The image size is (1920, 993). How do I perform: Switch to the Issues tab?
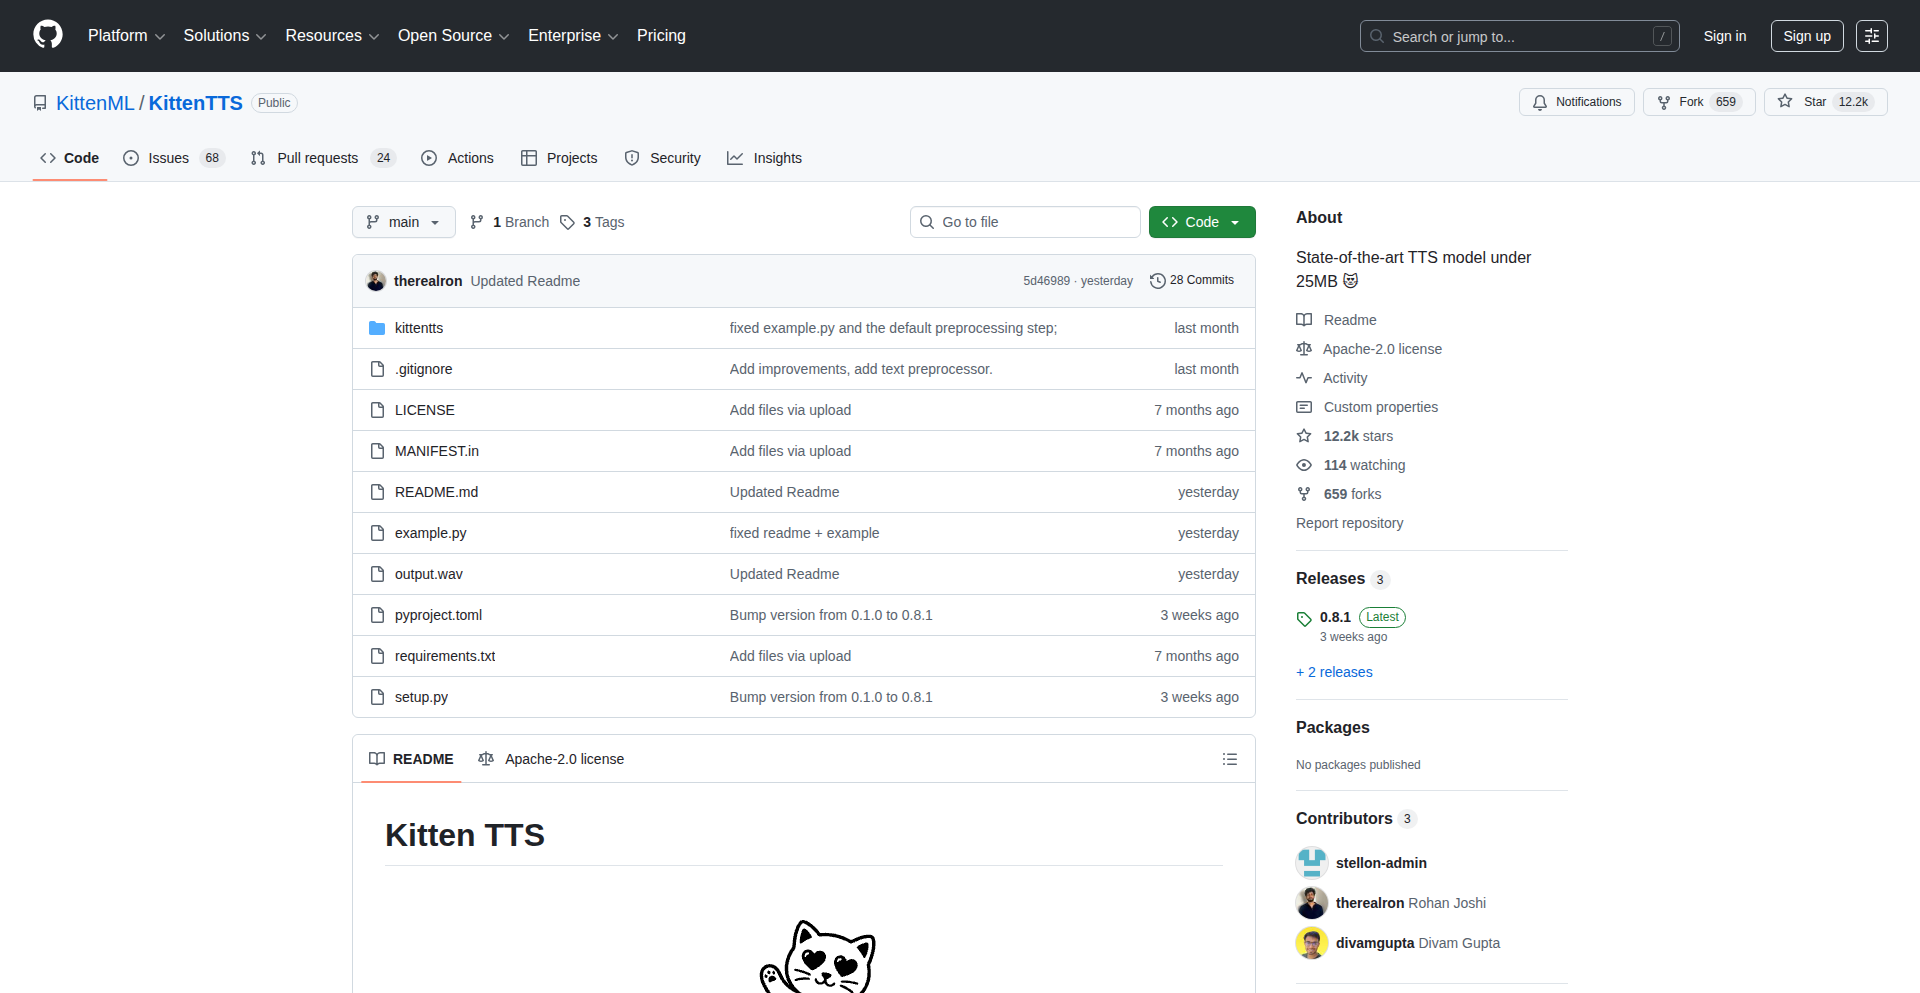[x=174, y=158]
